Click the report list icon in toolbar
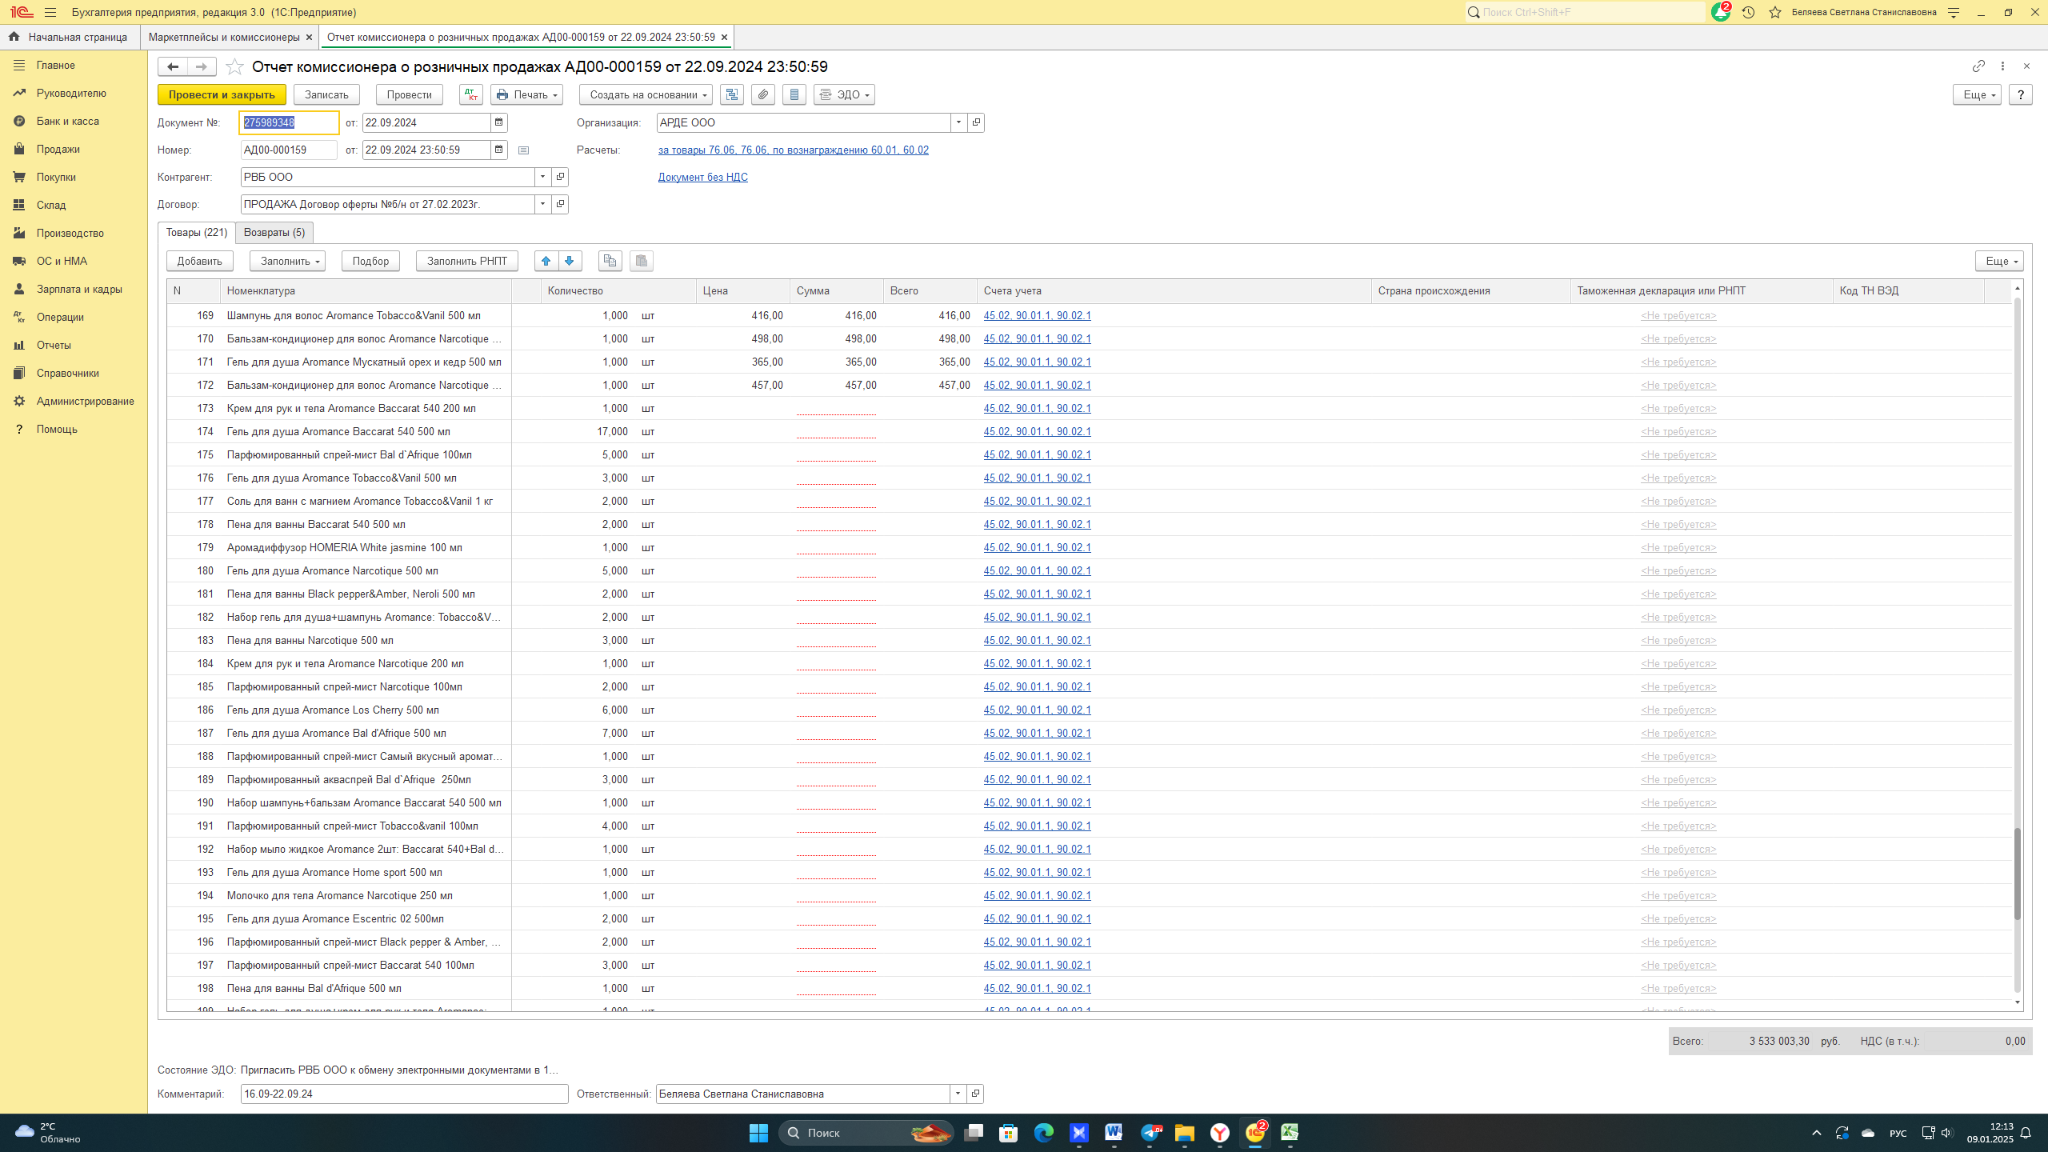2048x1152 pixels. click(794, 95)
